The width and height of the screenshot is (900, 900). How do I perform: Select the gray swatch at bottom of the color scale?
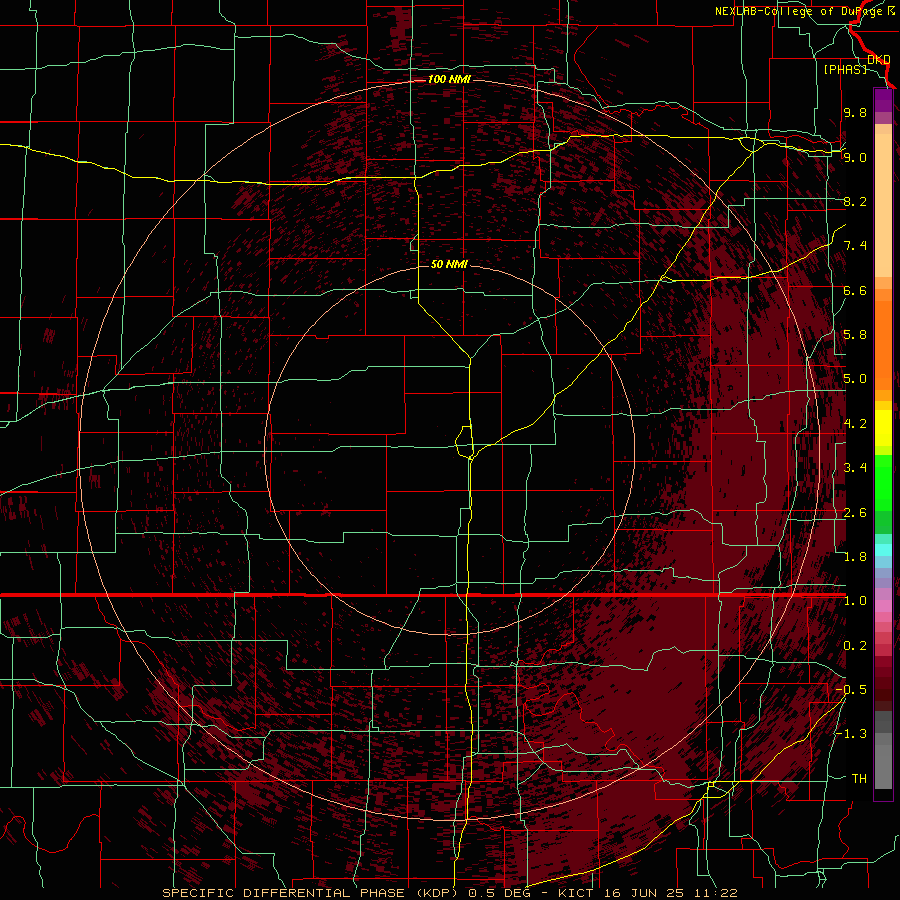(x=883, y=766)
